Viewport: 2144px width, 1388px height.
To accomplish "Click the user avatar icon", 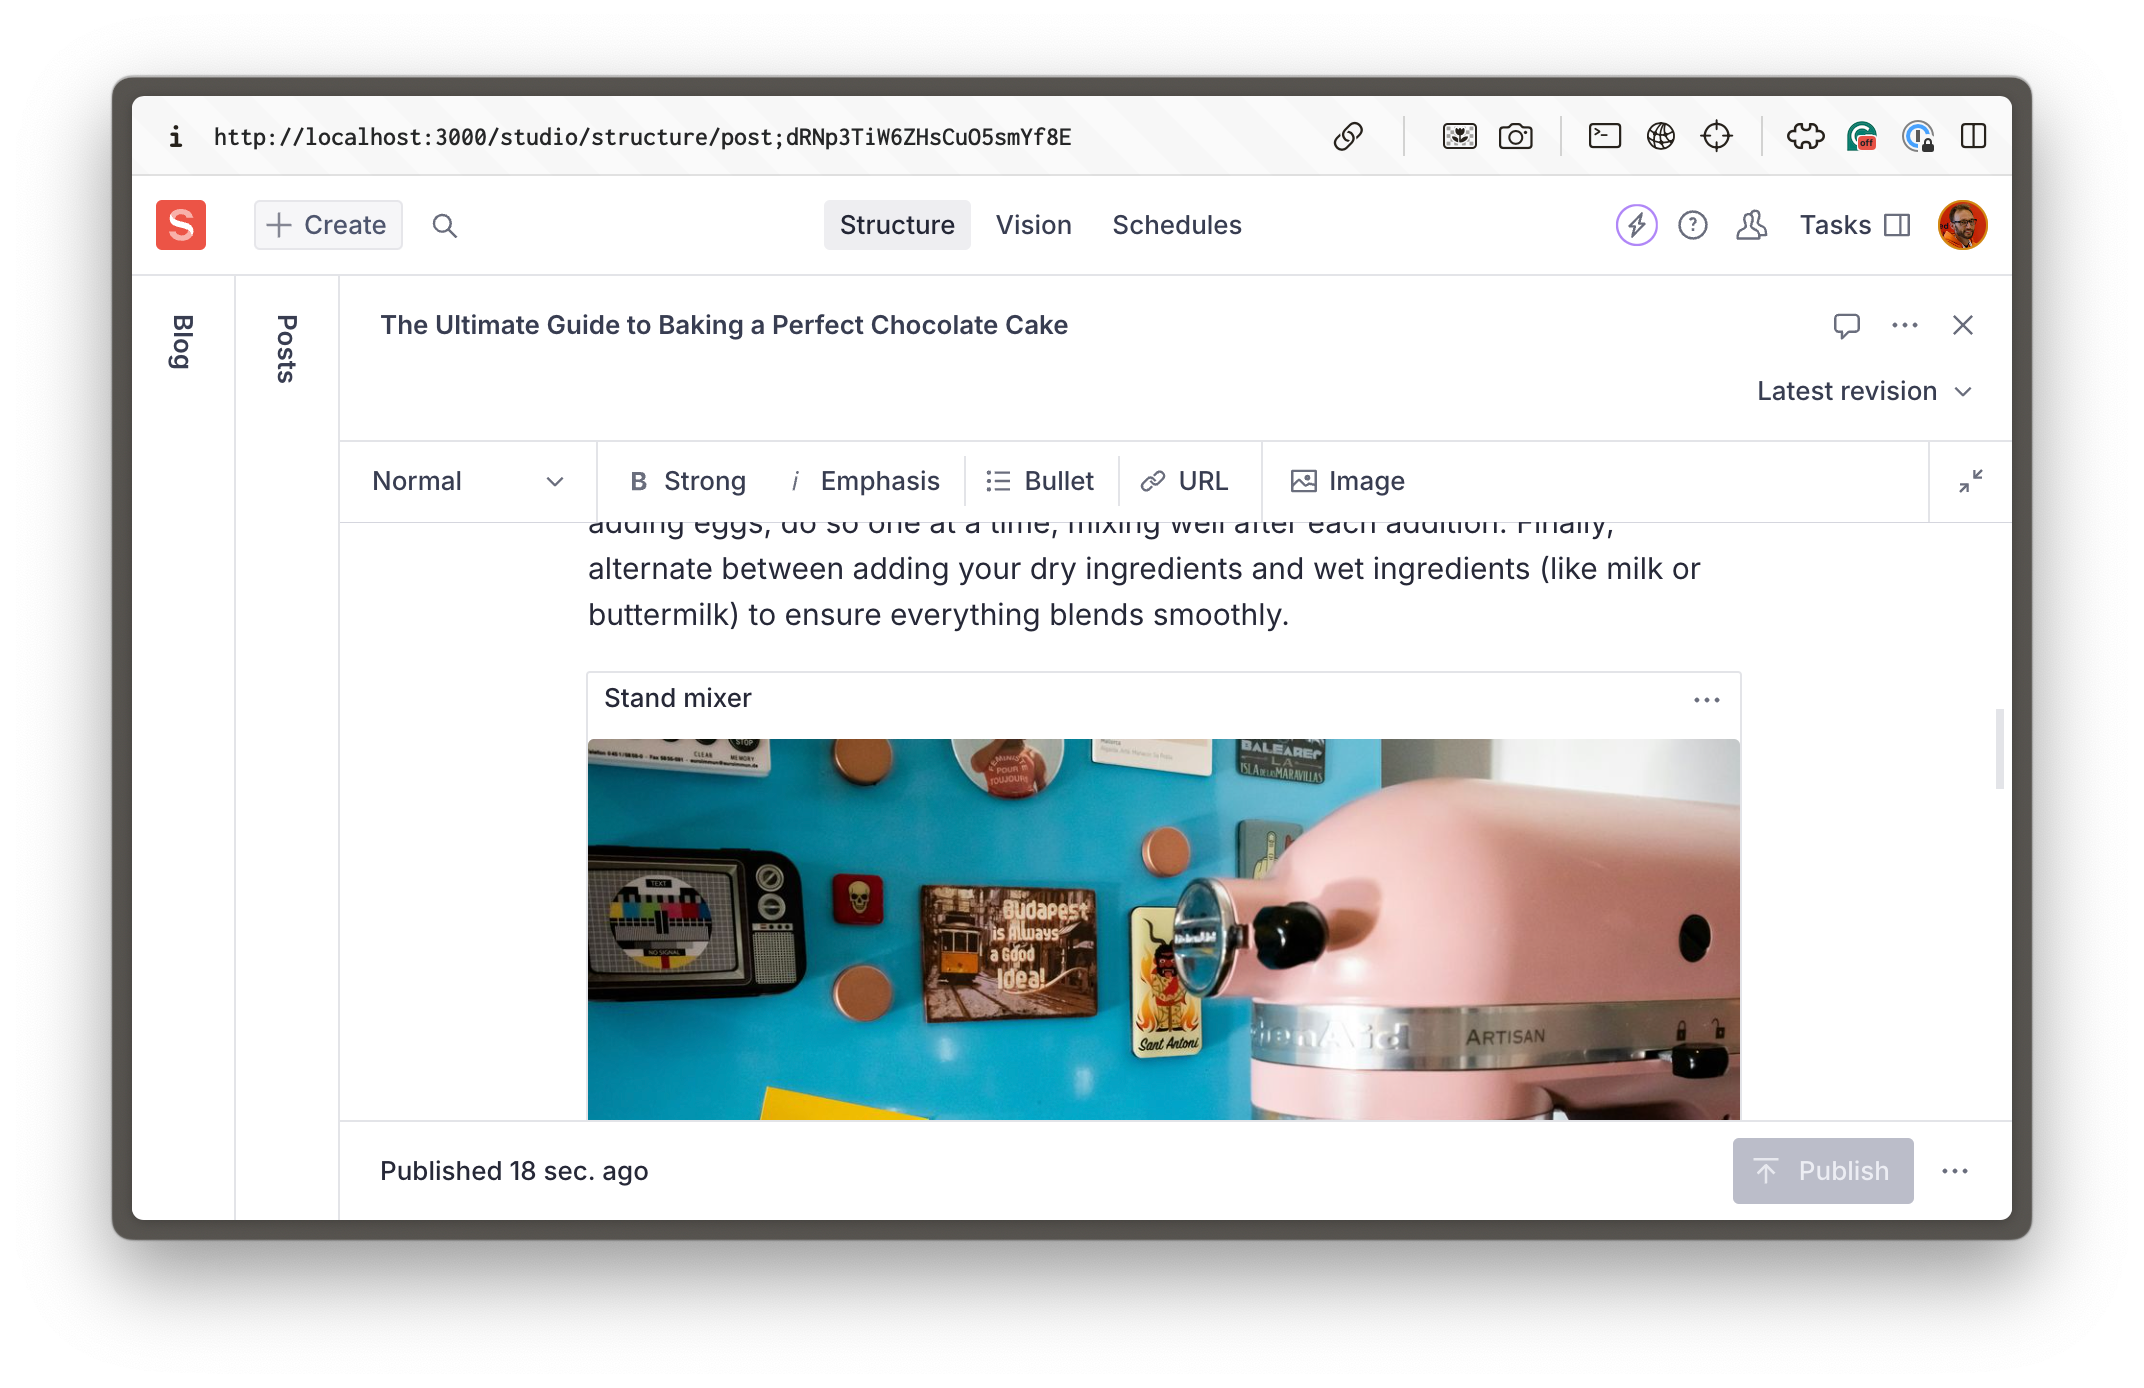I will click(x=1961, y=224).
